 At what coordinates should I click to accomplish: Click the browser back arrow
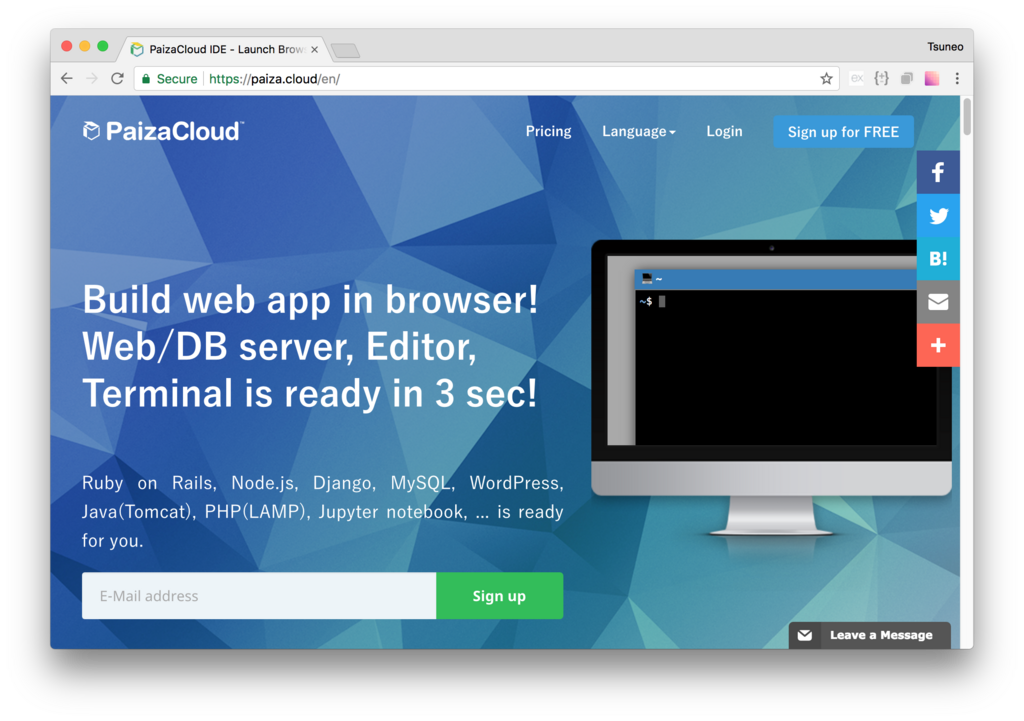pos(67,79)
